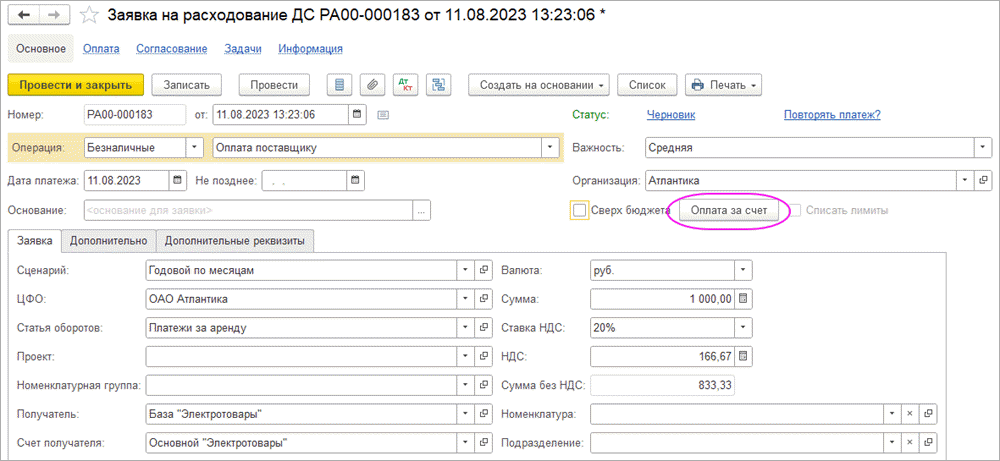The image size is (1000, 461).
Task: Click ellipsis button of Основание field
Action: pyautogui.click(x=422, y=210)
